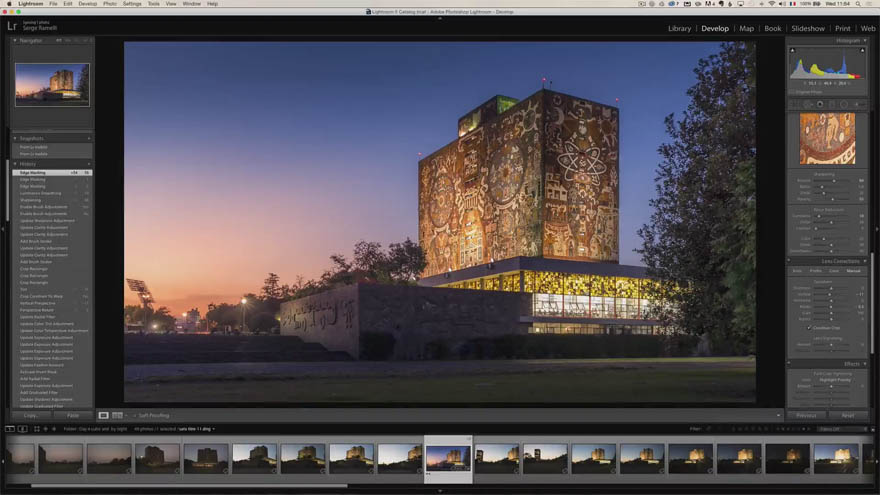This screenshot has height=495, width=880.
Task: Click the Loupe view icon in toolbar
Action: 103,415
